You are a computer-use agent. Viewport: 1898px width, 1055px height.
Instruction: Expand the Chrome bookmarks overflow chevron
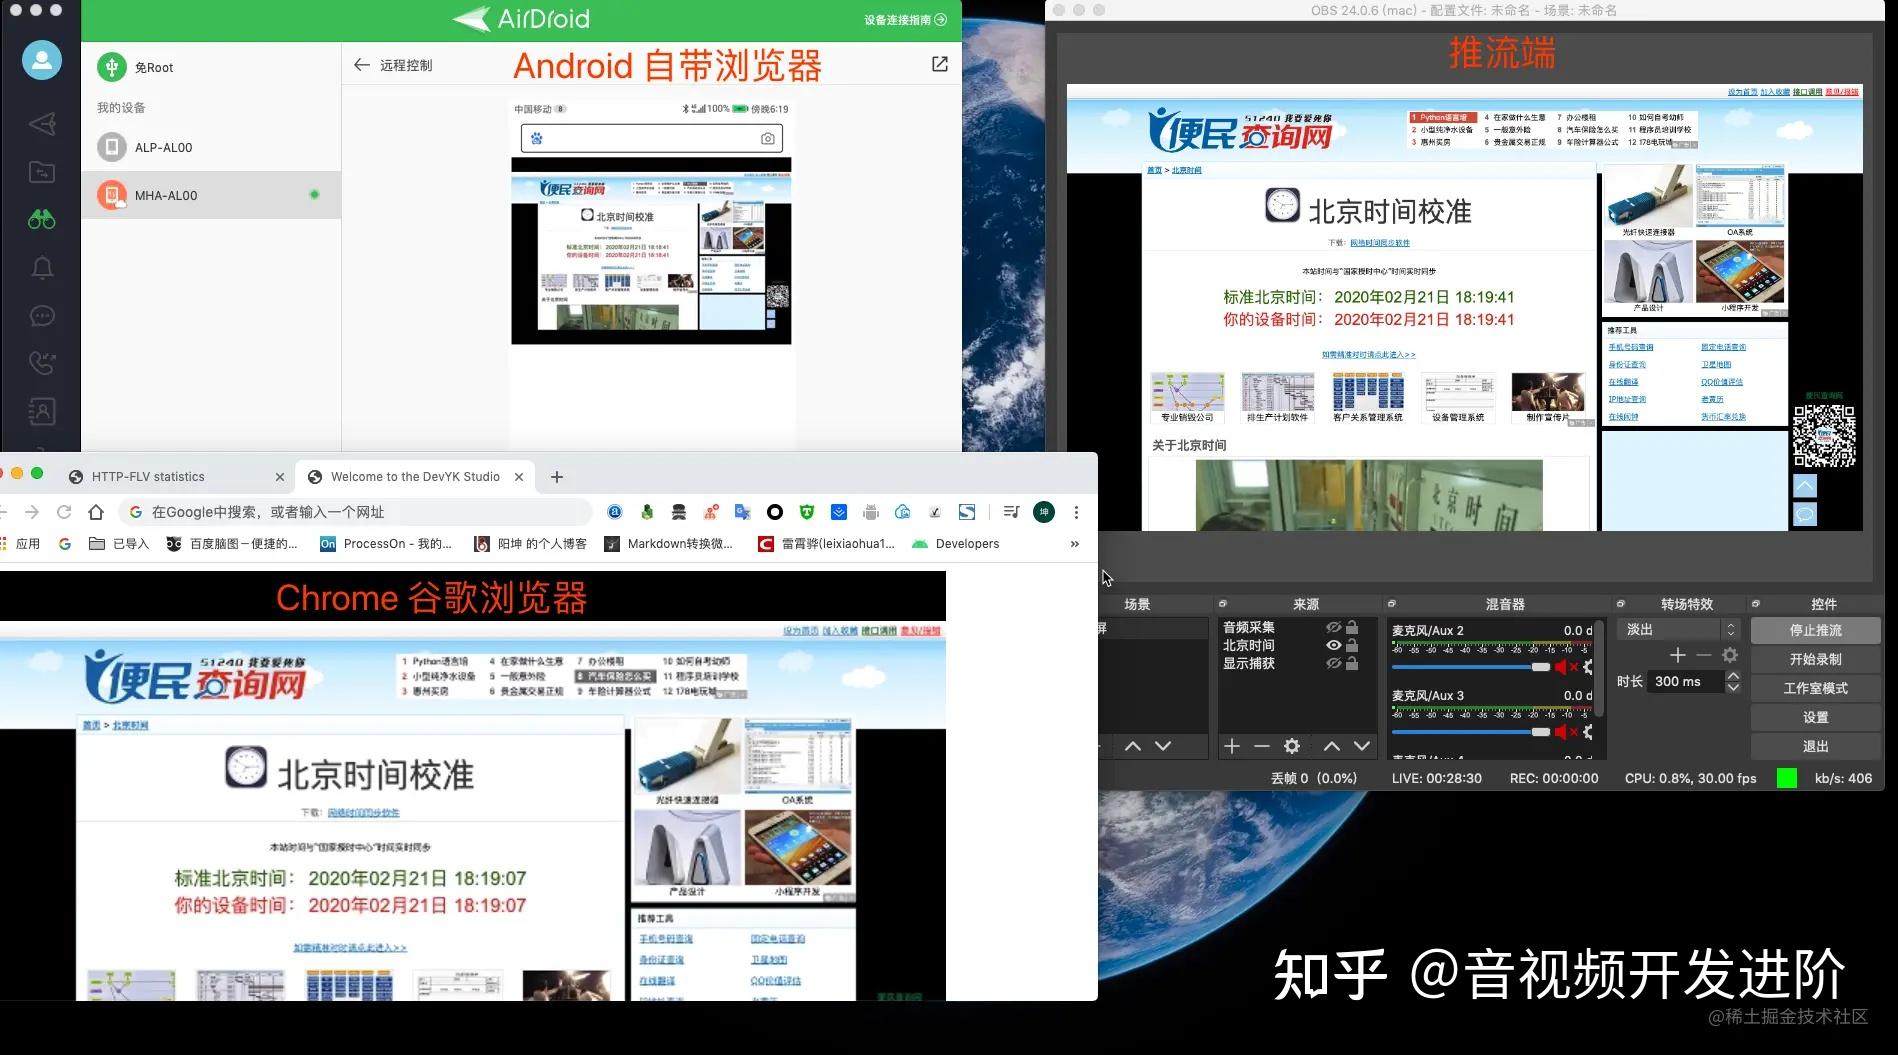(x=1075, y=544)
